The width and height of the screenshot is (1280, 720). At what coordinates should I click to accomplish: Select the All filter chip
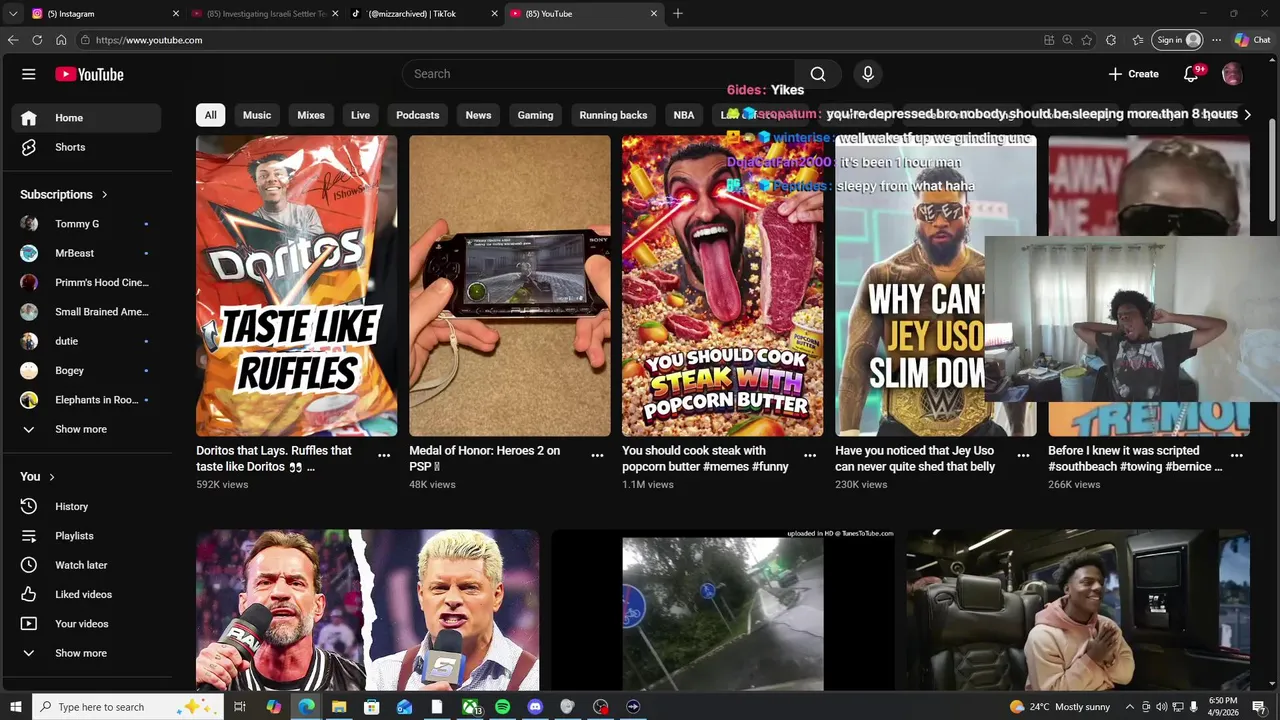pyautogui.click(x=210, y=115)
